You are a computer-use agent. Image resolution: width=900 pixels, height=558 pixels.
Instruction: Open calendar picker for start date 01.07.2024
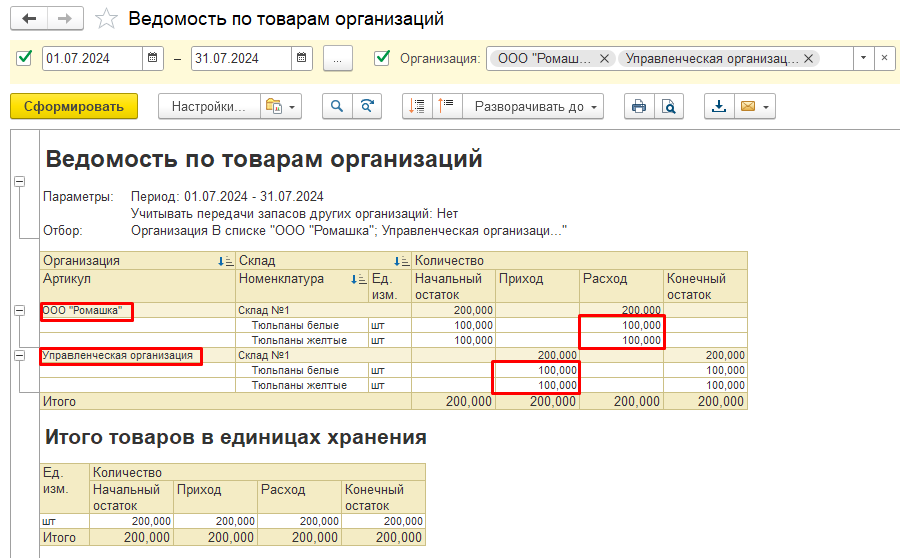[153, 58]
